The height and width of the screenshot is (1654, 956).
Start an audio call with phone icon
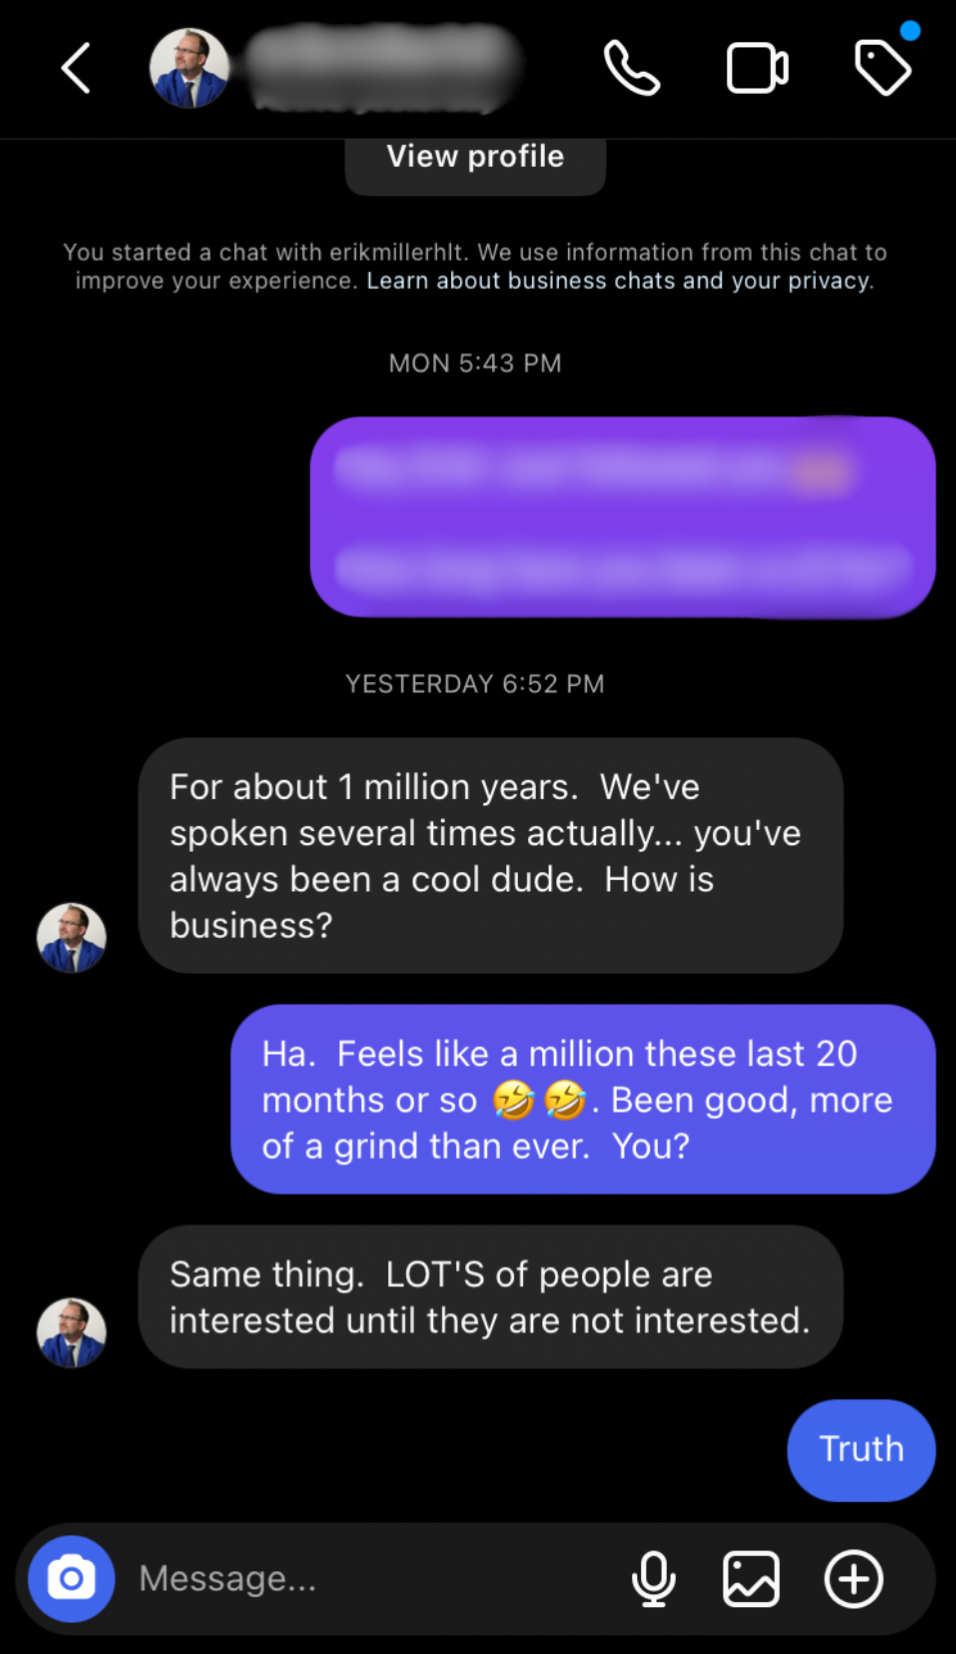pos(632,68)
